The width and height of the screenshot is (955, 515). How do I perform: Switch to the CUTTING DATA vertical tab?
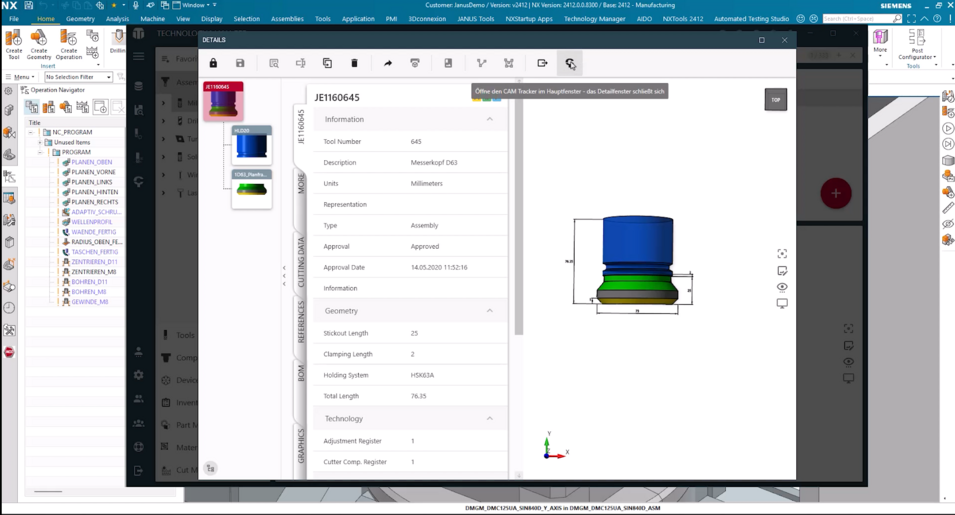coord(301,262)
